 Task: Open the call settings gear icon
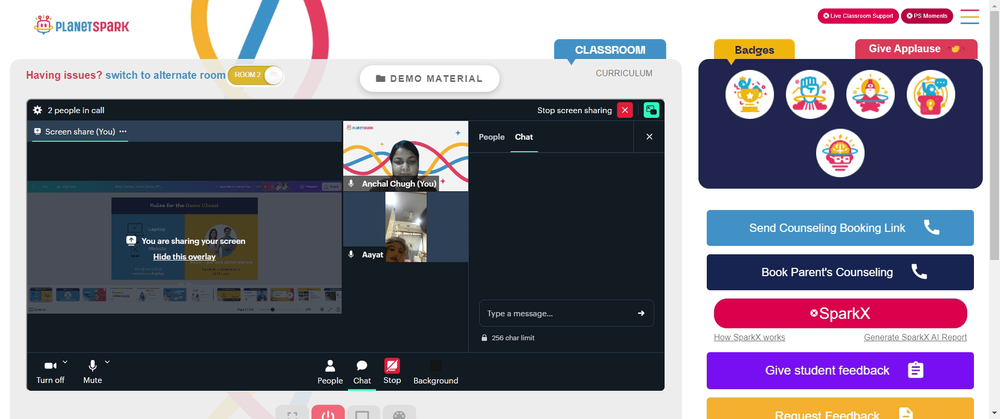(38, 110)
